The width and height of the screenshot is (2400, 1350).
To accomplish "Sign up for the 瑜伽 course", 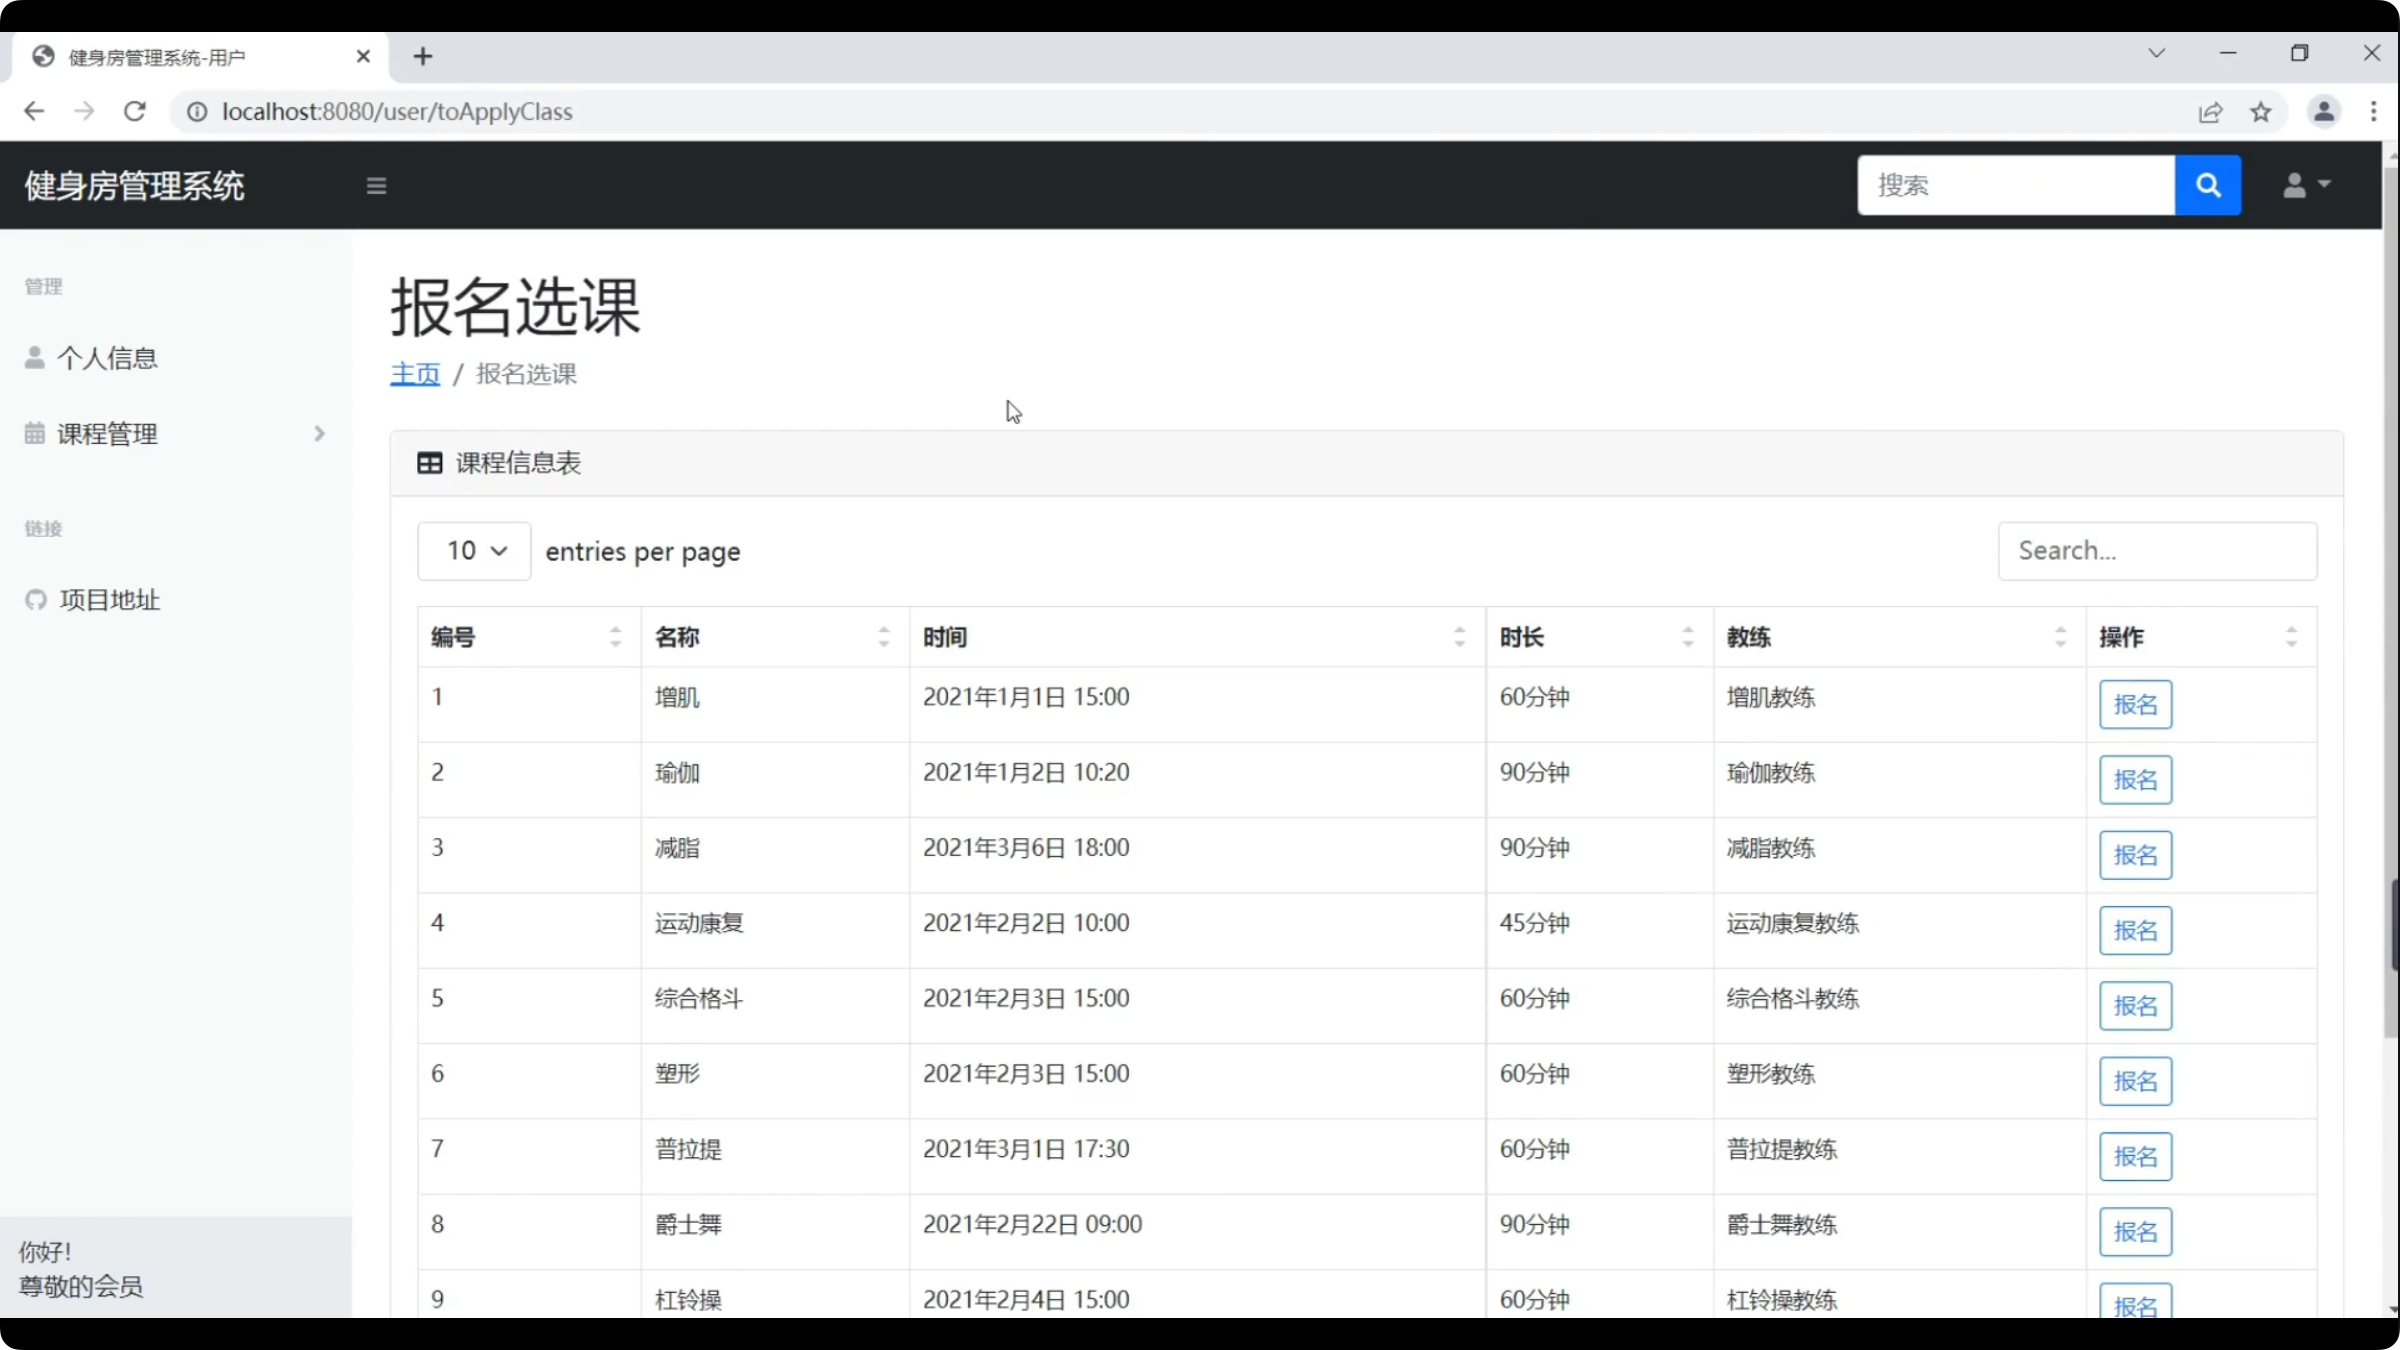I will (2135, 780).
